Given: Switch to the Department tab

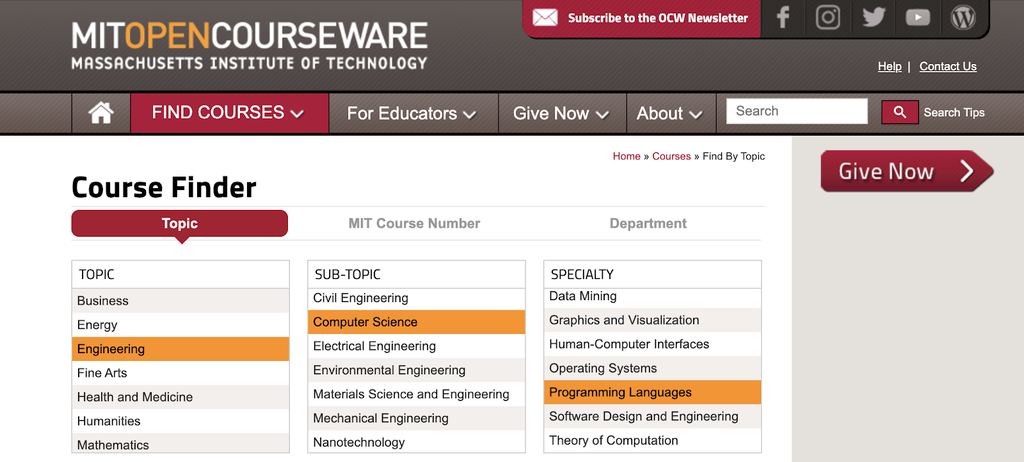Looking at the screenshot, I should click(648, 223).
